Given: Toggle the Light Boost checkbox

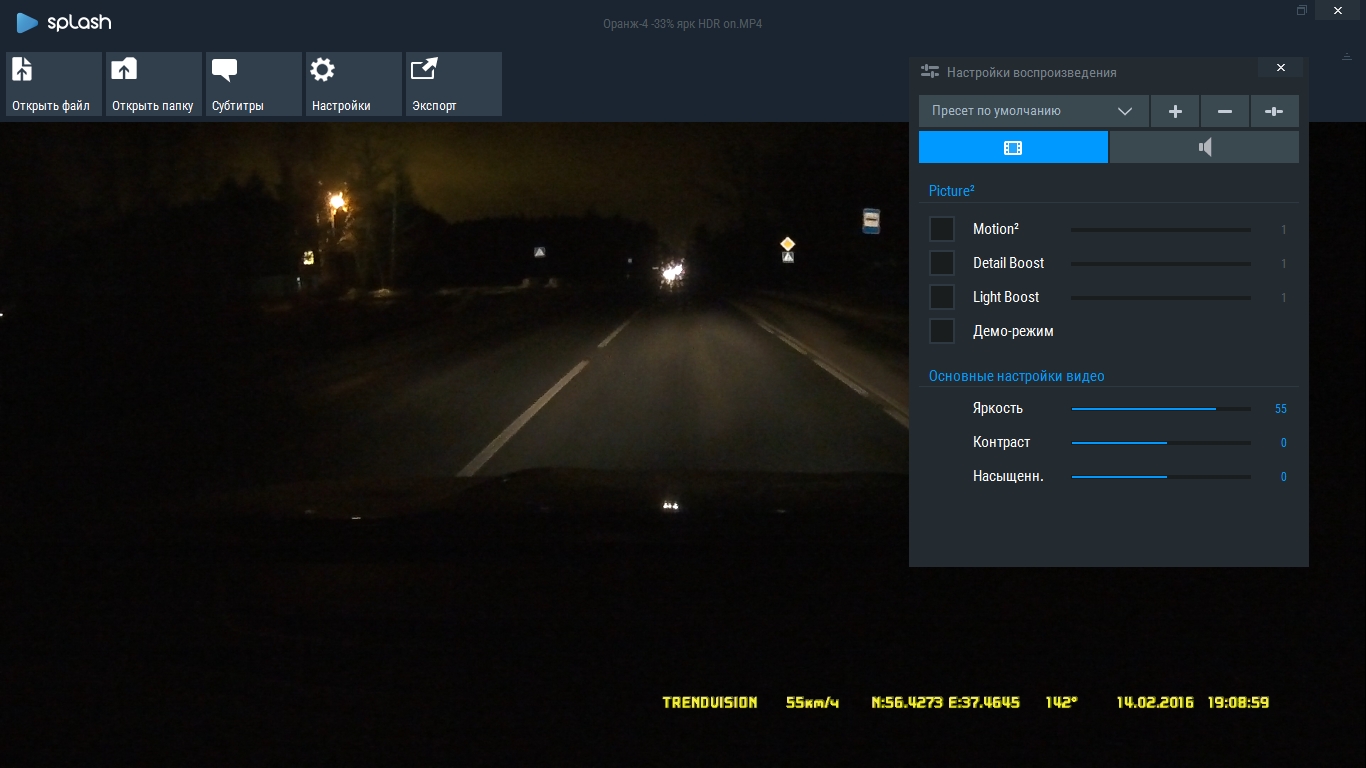Looking at the screenshot, I should (x=942, y=297).
